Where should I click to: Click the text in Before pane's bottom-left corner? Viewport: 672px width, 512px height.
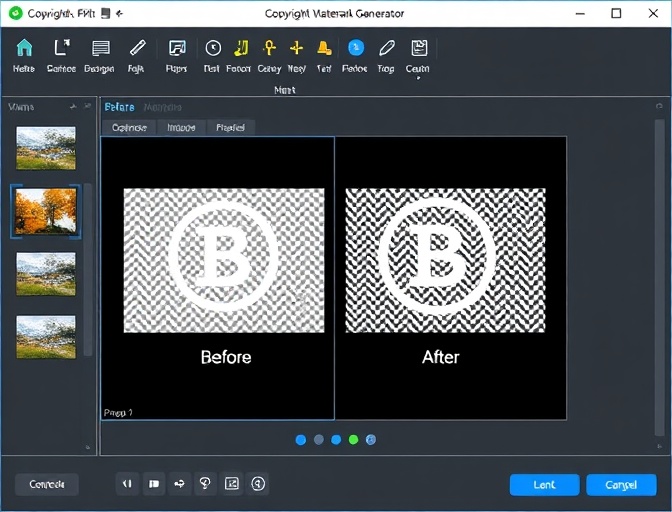(x=118, y=413)
